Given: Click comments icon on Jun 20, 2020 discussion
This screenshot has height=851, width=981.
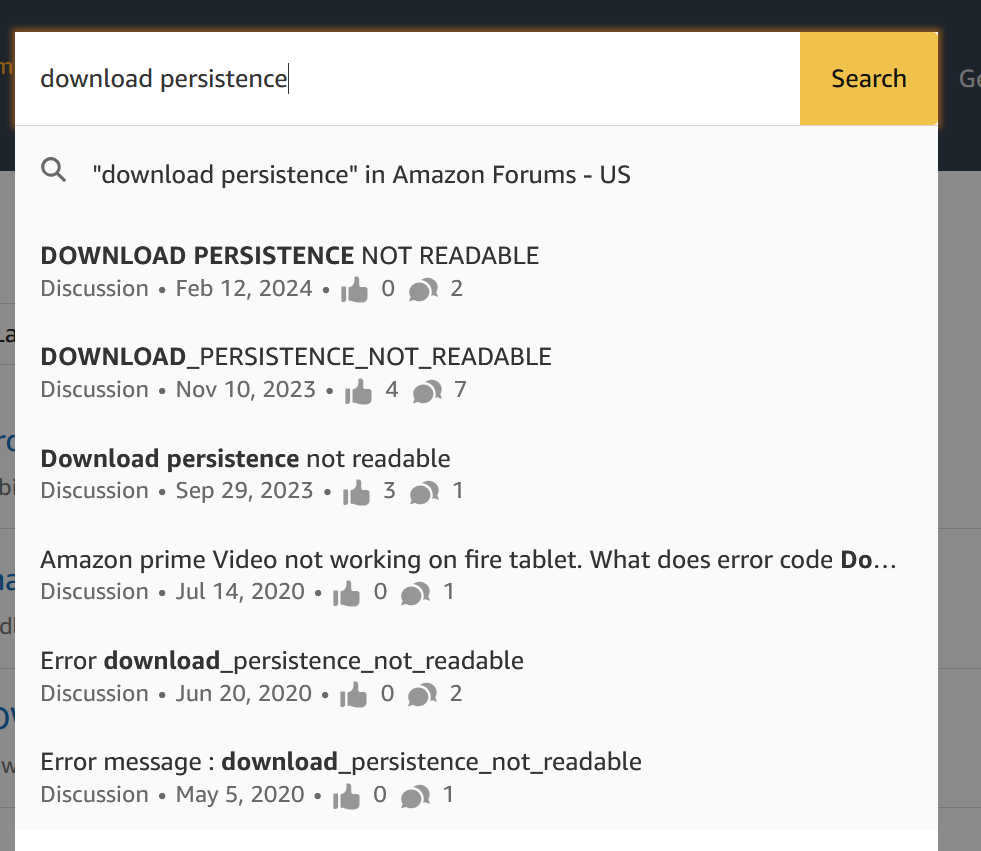Looking at the screenshot, I should click(x=422, y=694).
